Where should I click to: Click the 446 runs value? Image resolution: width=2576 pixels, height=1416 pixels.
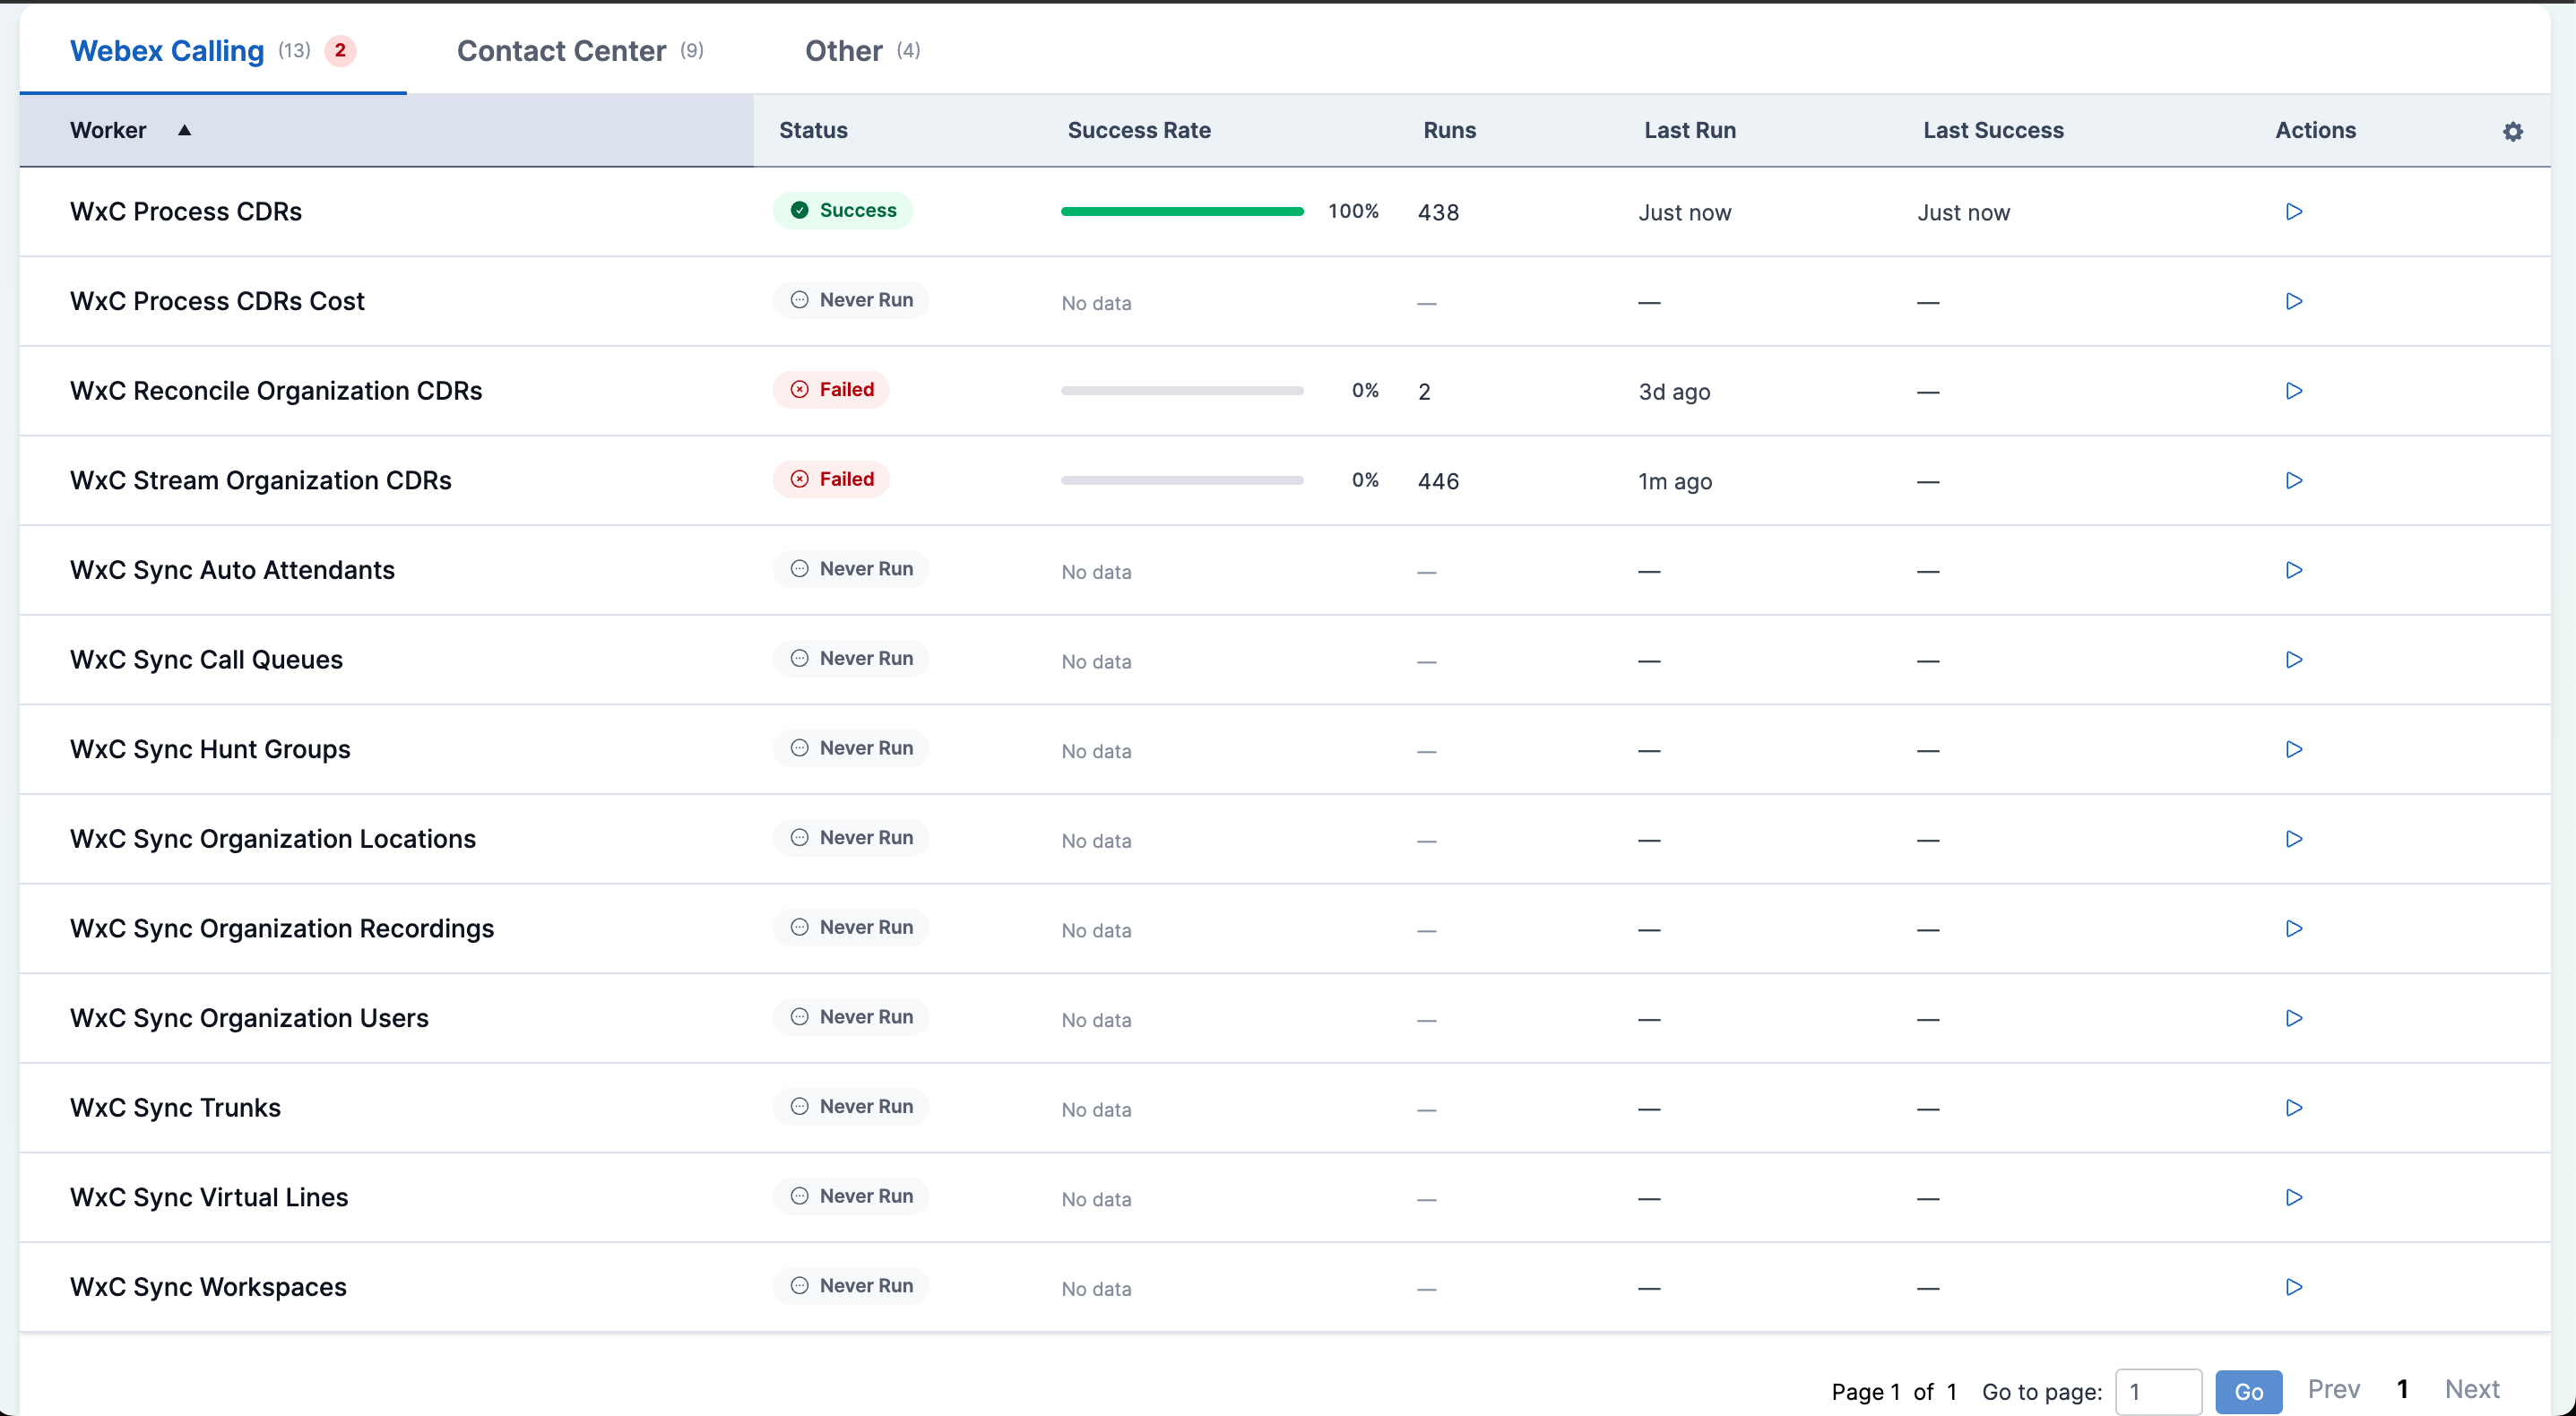pos(1438,481)
